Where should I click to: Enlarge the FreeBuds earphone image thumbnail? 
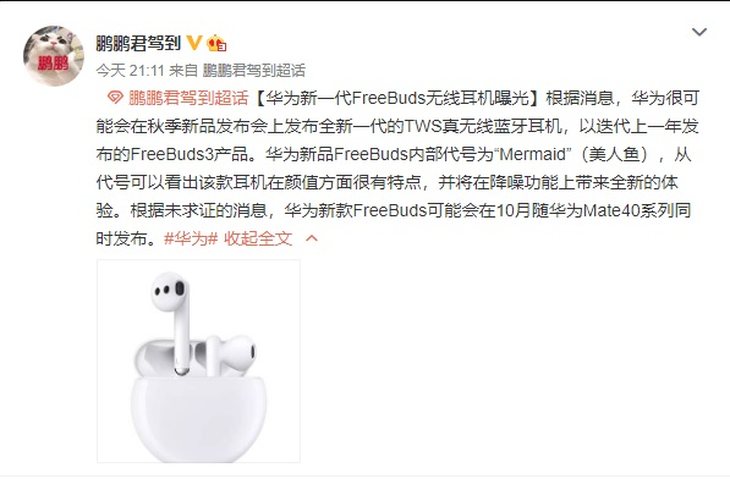click(198, 361)
